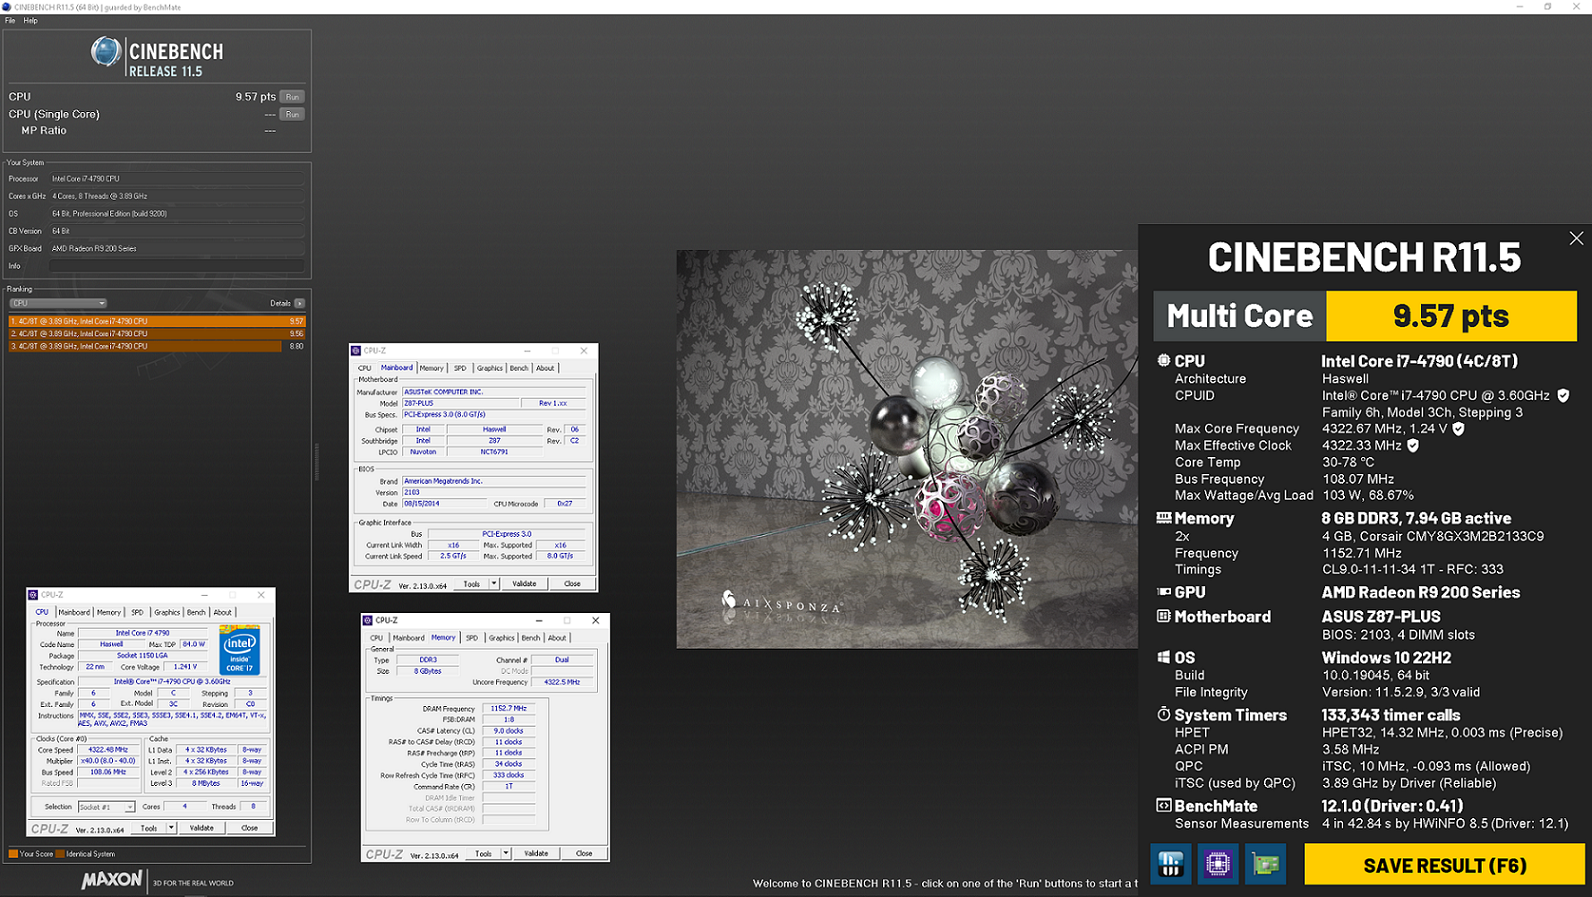
Task: Open HWiNFO from the BenchMate panel icon
Action: pos(1170,864)
